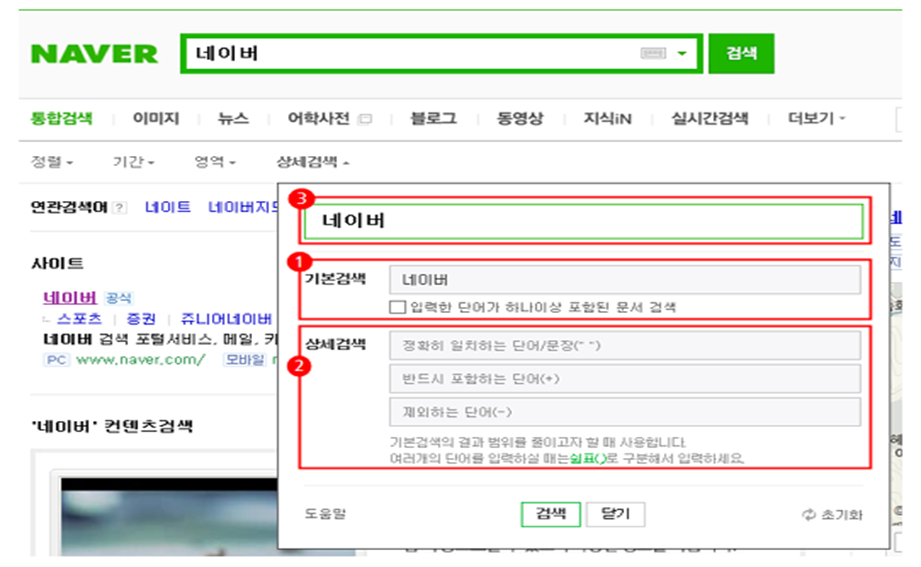Collapse the 상세검색 panel toggle

click(x=312, y=162)
